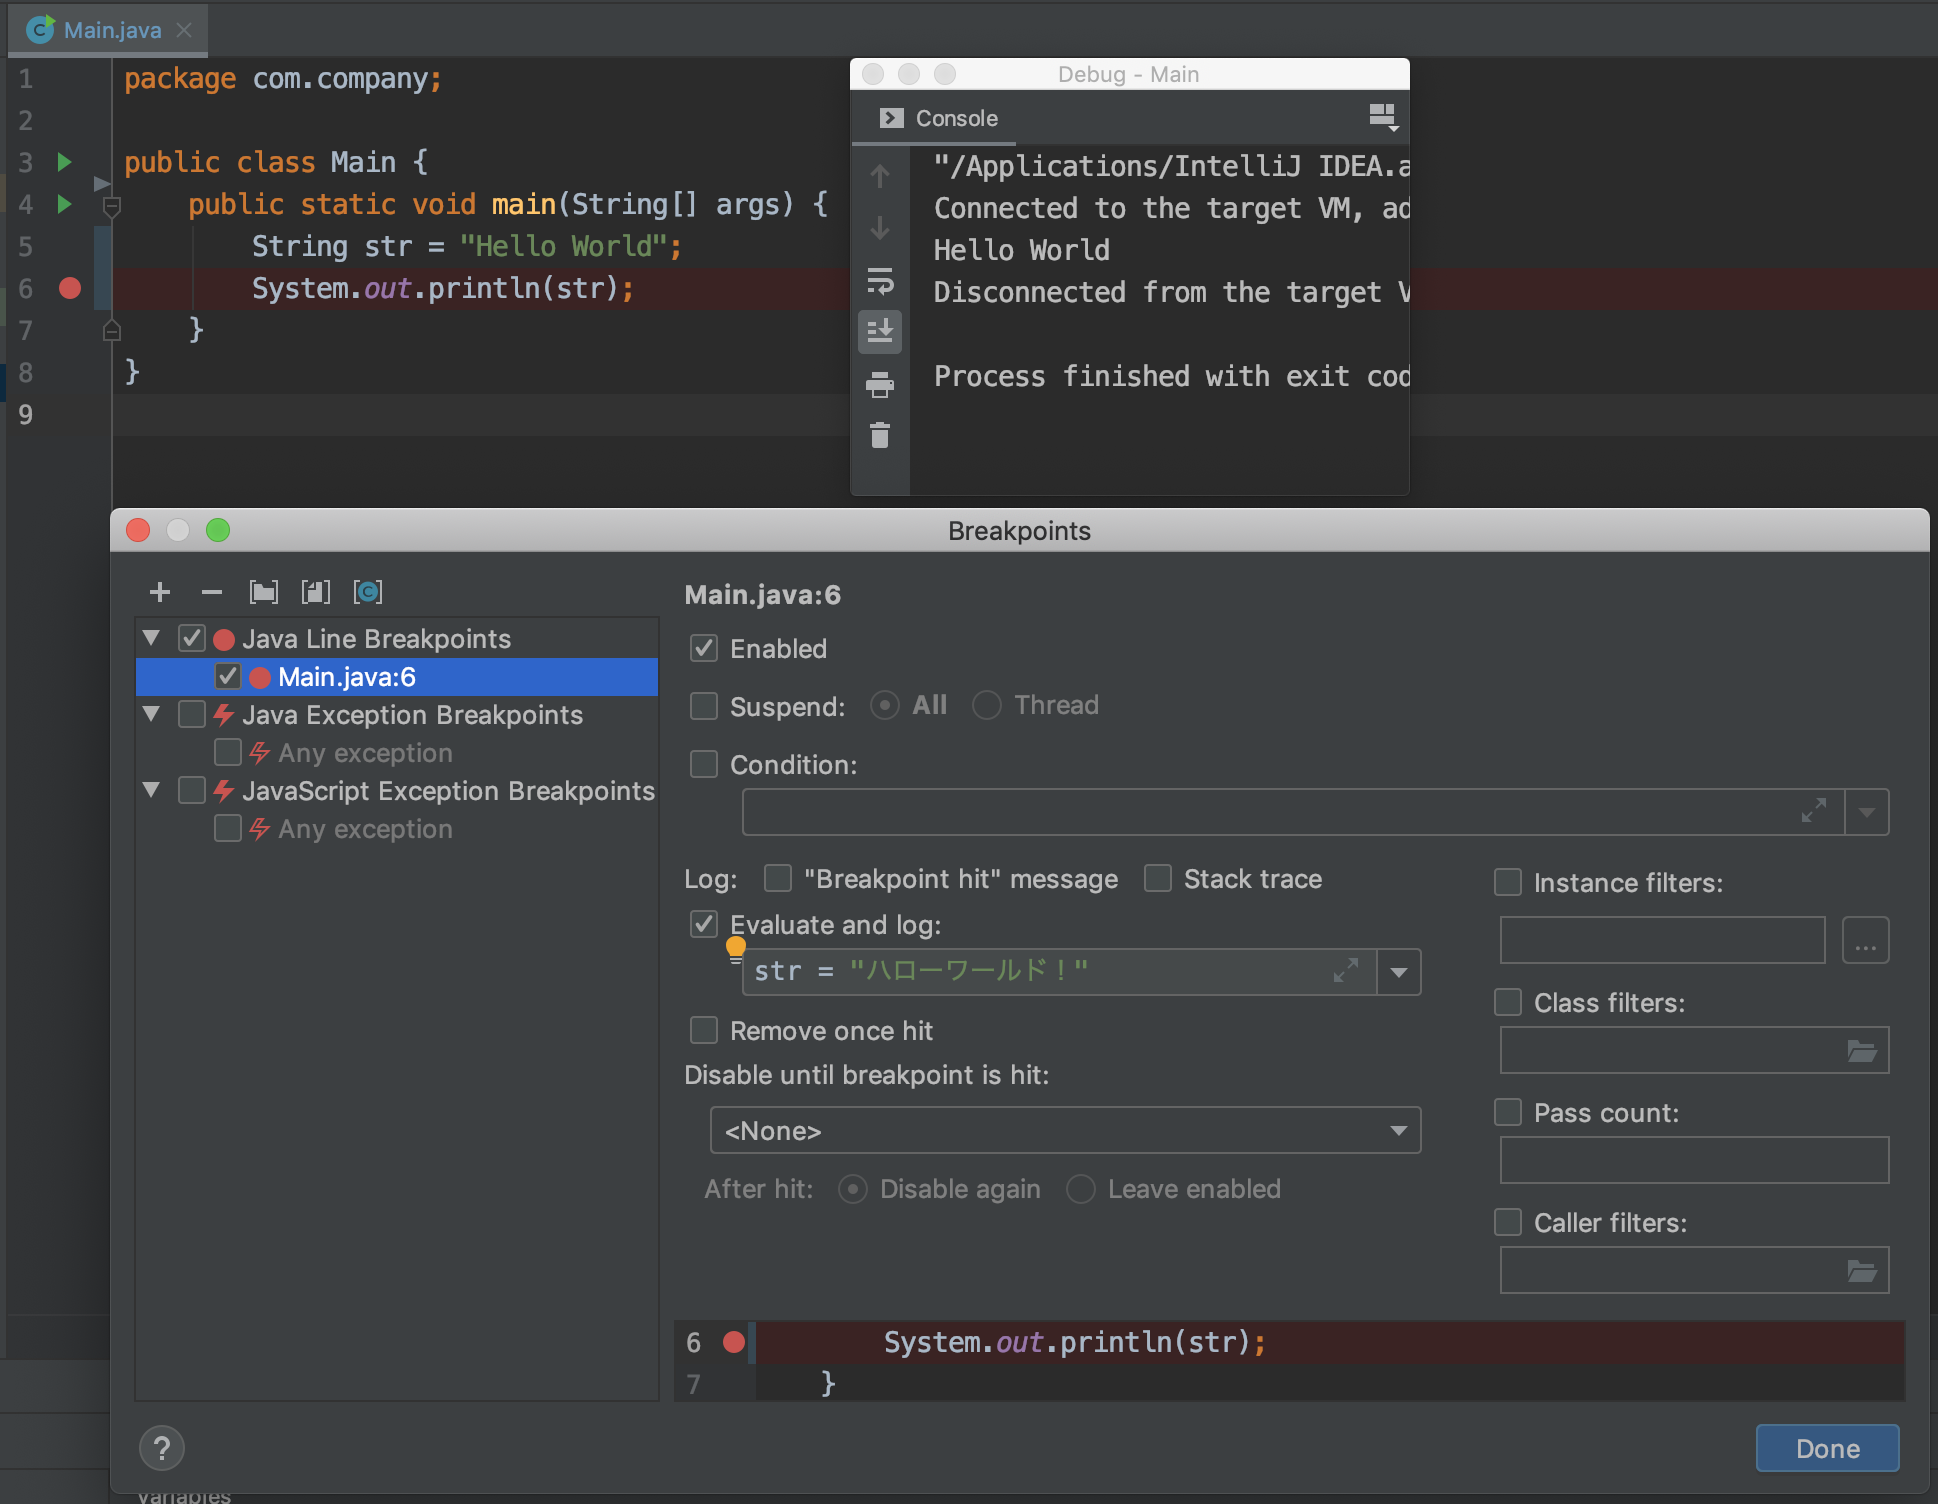Screen dimensions: 1938x1504
Task: Click the run gutter arrow on line 3
Action: [64, 162]
